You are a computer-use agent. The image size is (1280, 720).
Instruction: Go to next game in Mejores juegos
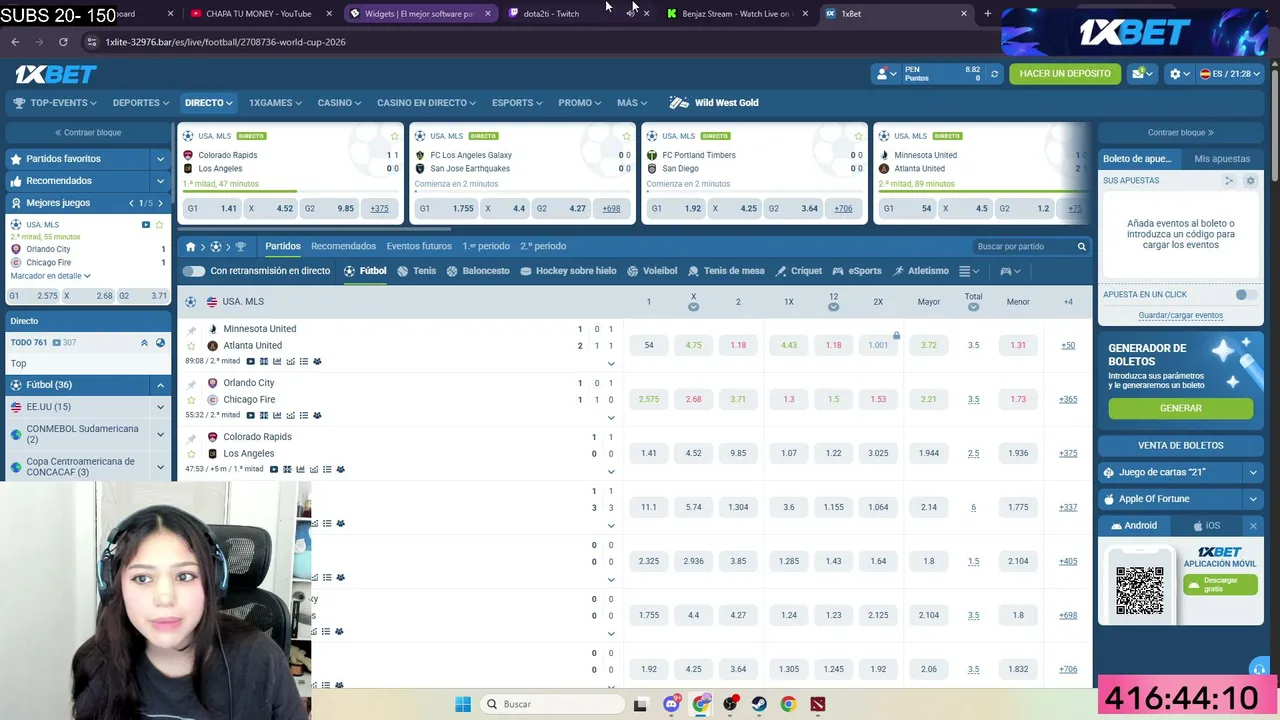(x=160, y=203)
